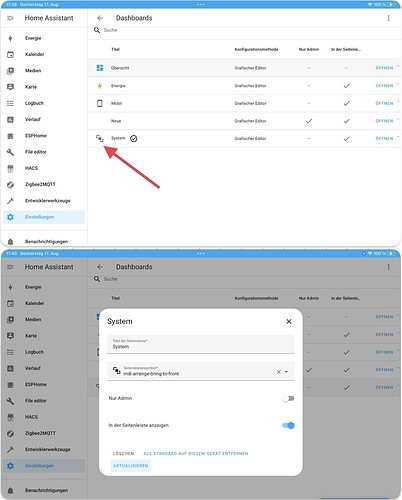The image size is (402, 500).
Task: Click the LÖSCHEN button
Action: pyautogui.click(x=123, y=454)
